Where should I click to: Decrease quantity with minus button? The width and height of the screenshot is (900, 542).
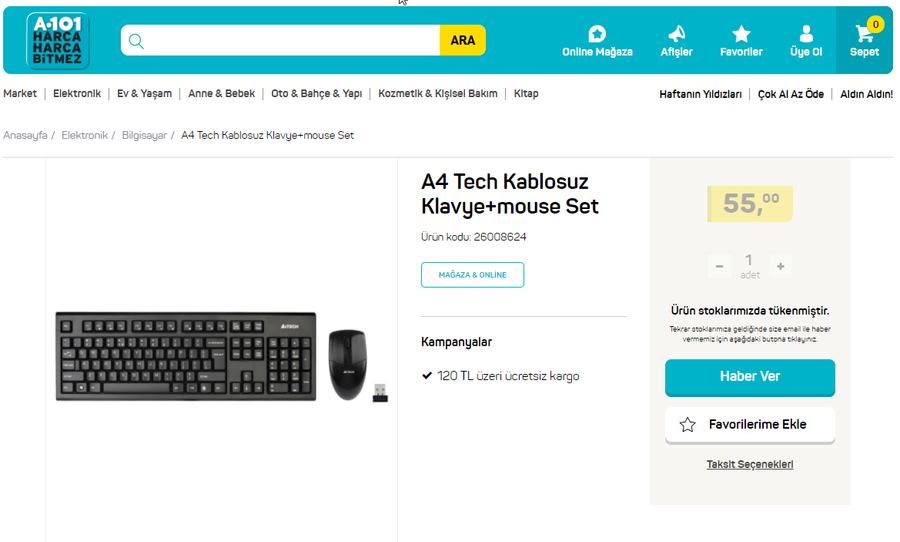(719, 266)
